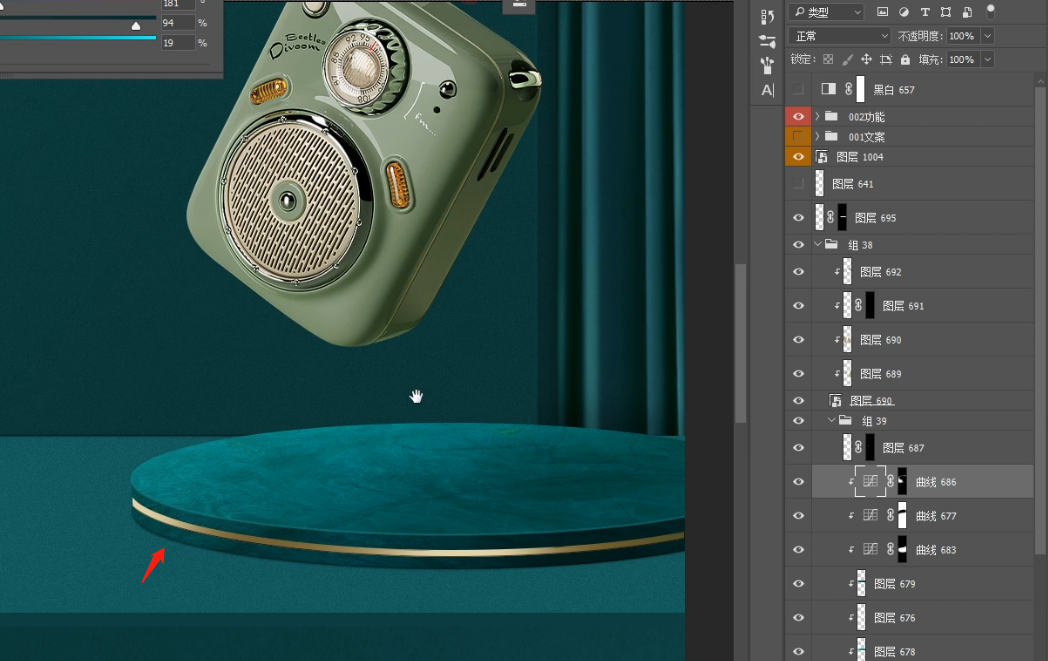Viewport: 1048px width, 661px height.
Task: Select layer 图层 692
Action: point(922,271)
